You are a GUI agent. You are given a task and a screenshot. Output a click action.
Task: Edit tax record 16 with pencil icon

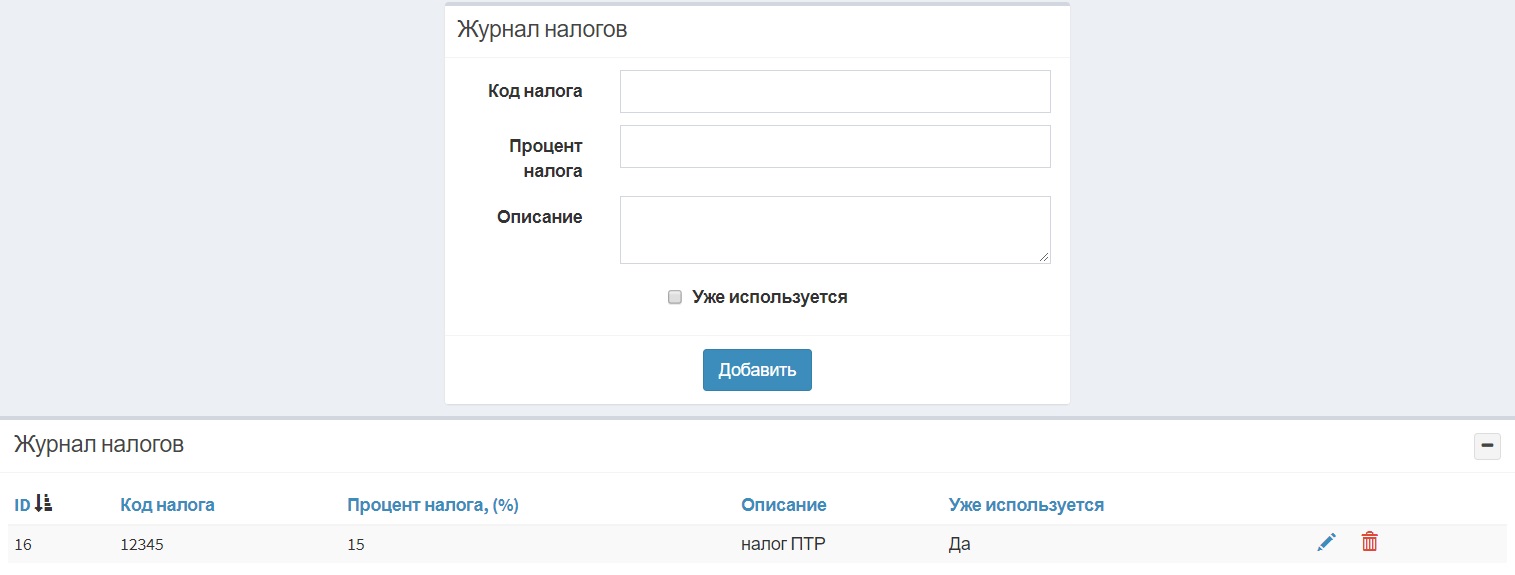coord(1327,542)
